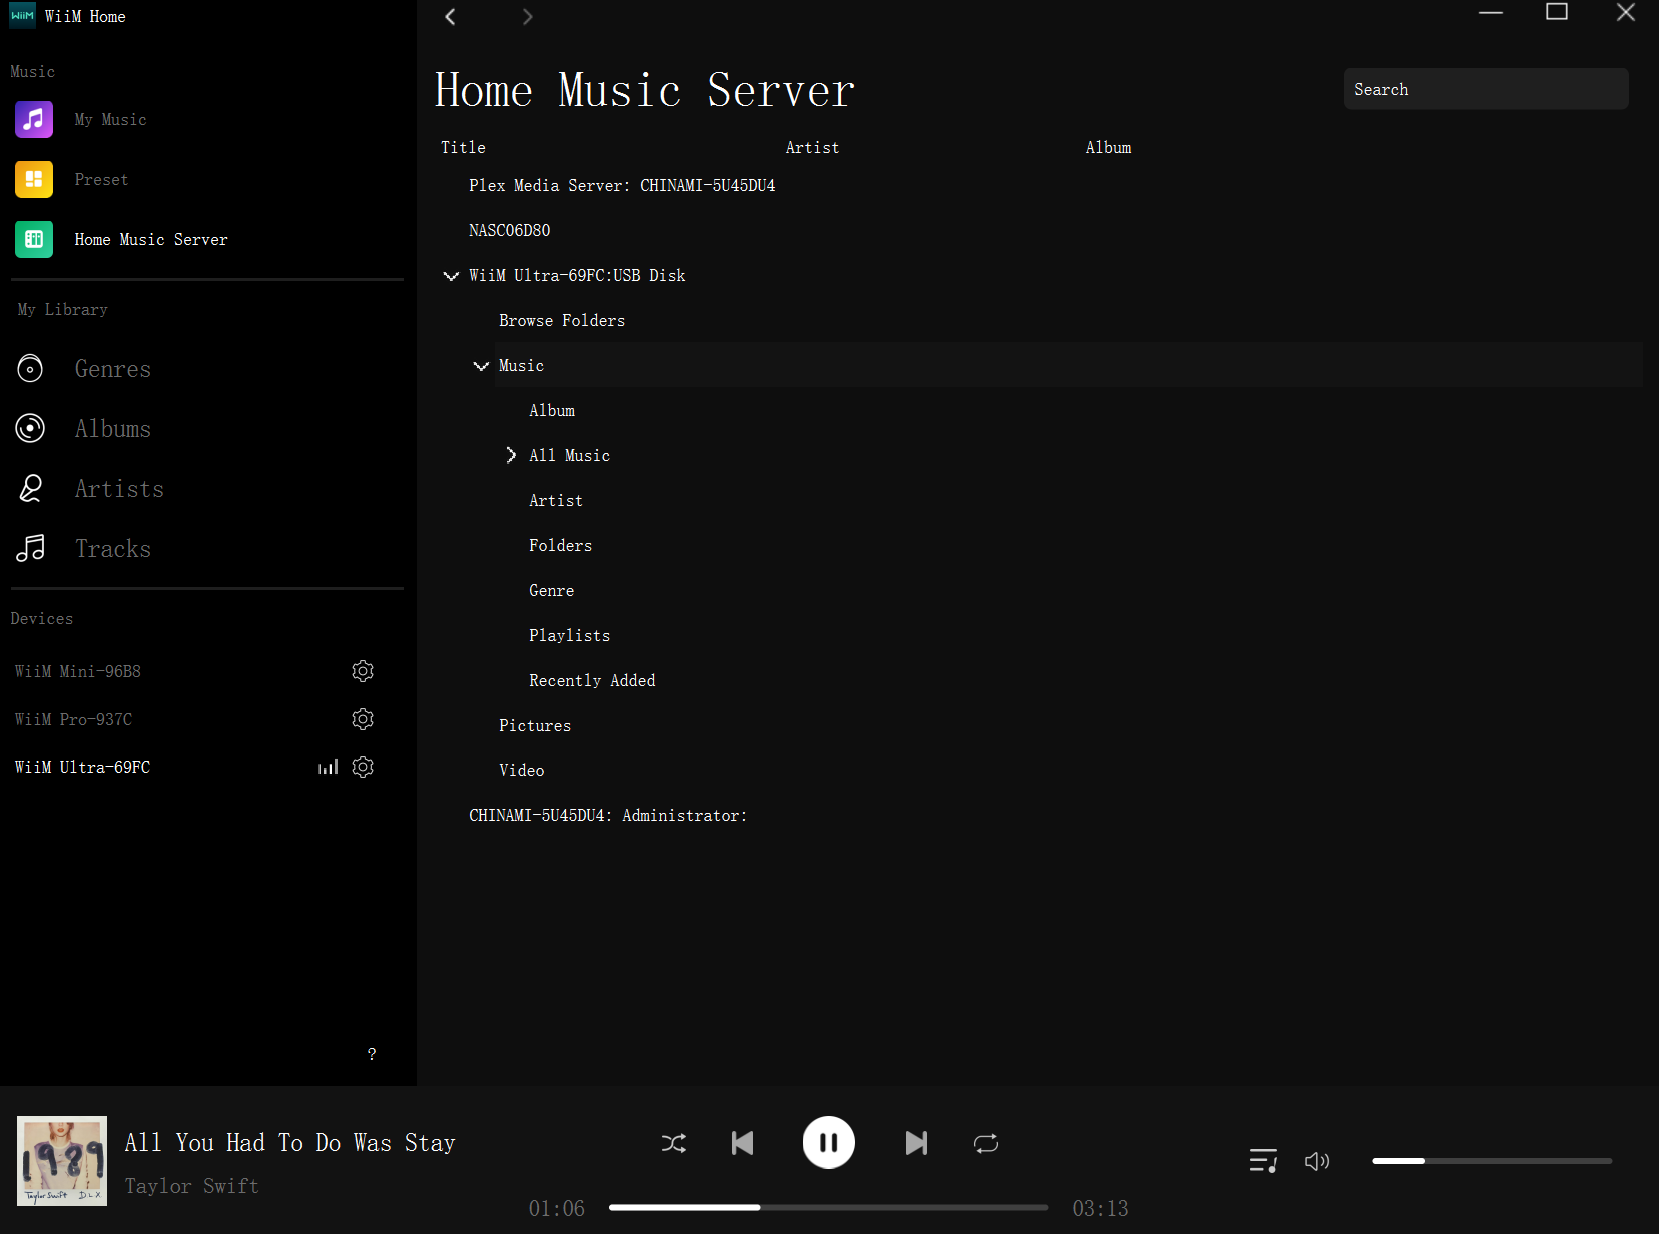Open Artists in My Library
The width and height of the screenshot is (1659, 1234).
[x=119, y=489]
